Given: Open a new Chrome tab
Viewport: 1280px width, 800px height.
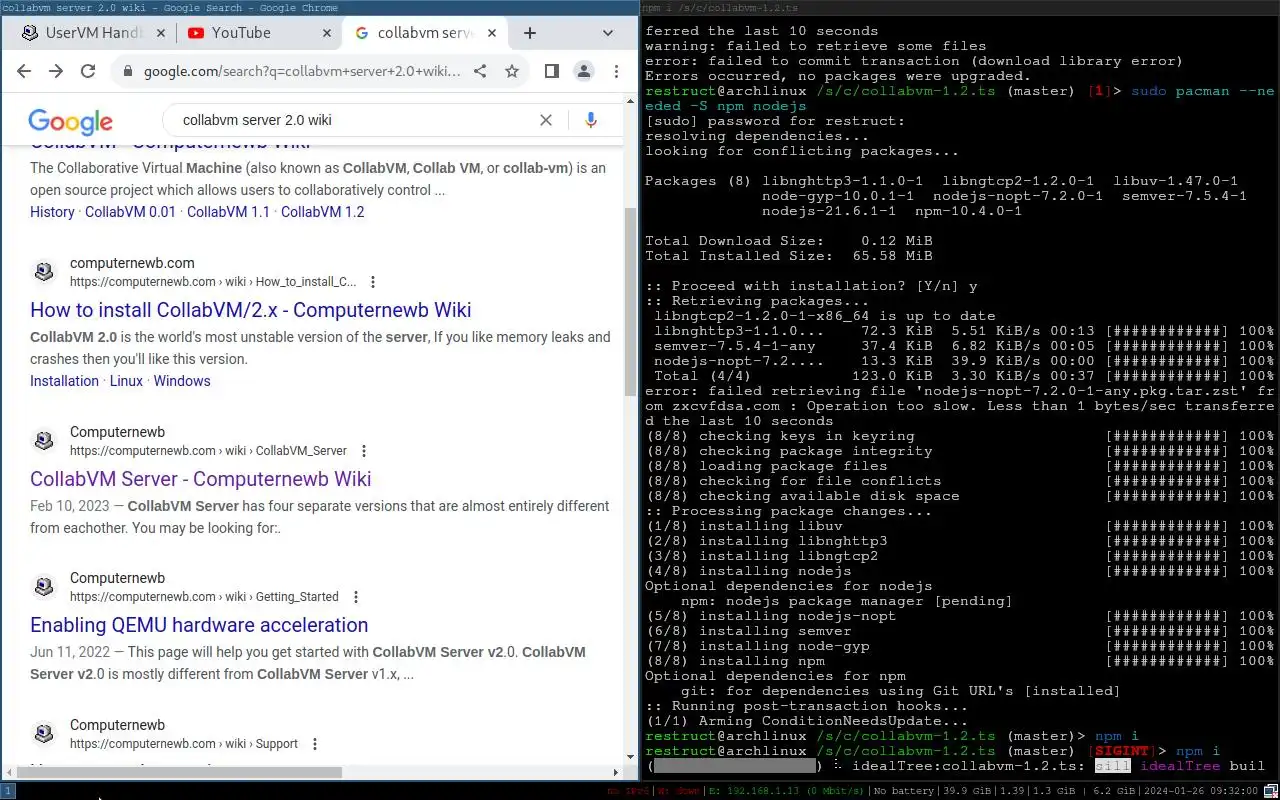Looking at the screenshot, I should pyautogui.click(x=530, y=33).
